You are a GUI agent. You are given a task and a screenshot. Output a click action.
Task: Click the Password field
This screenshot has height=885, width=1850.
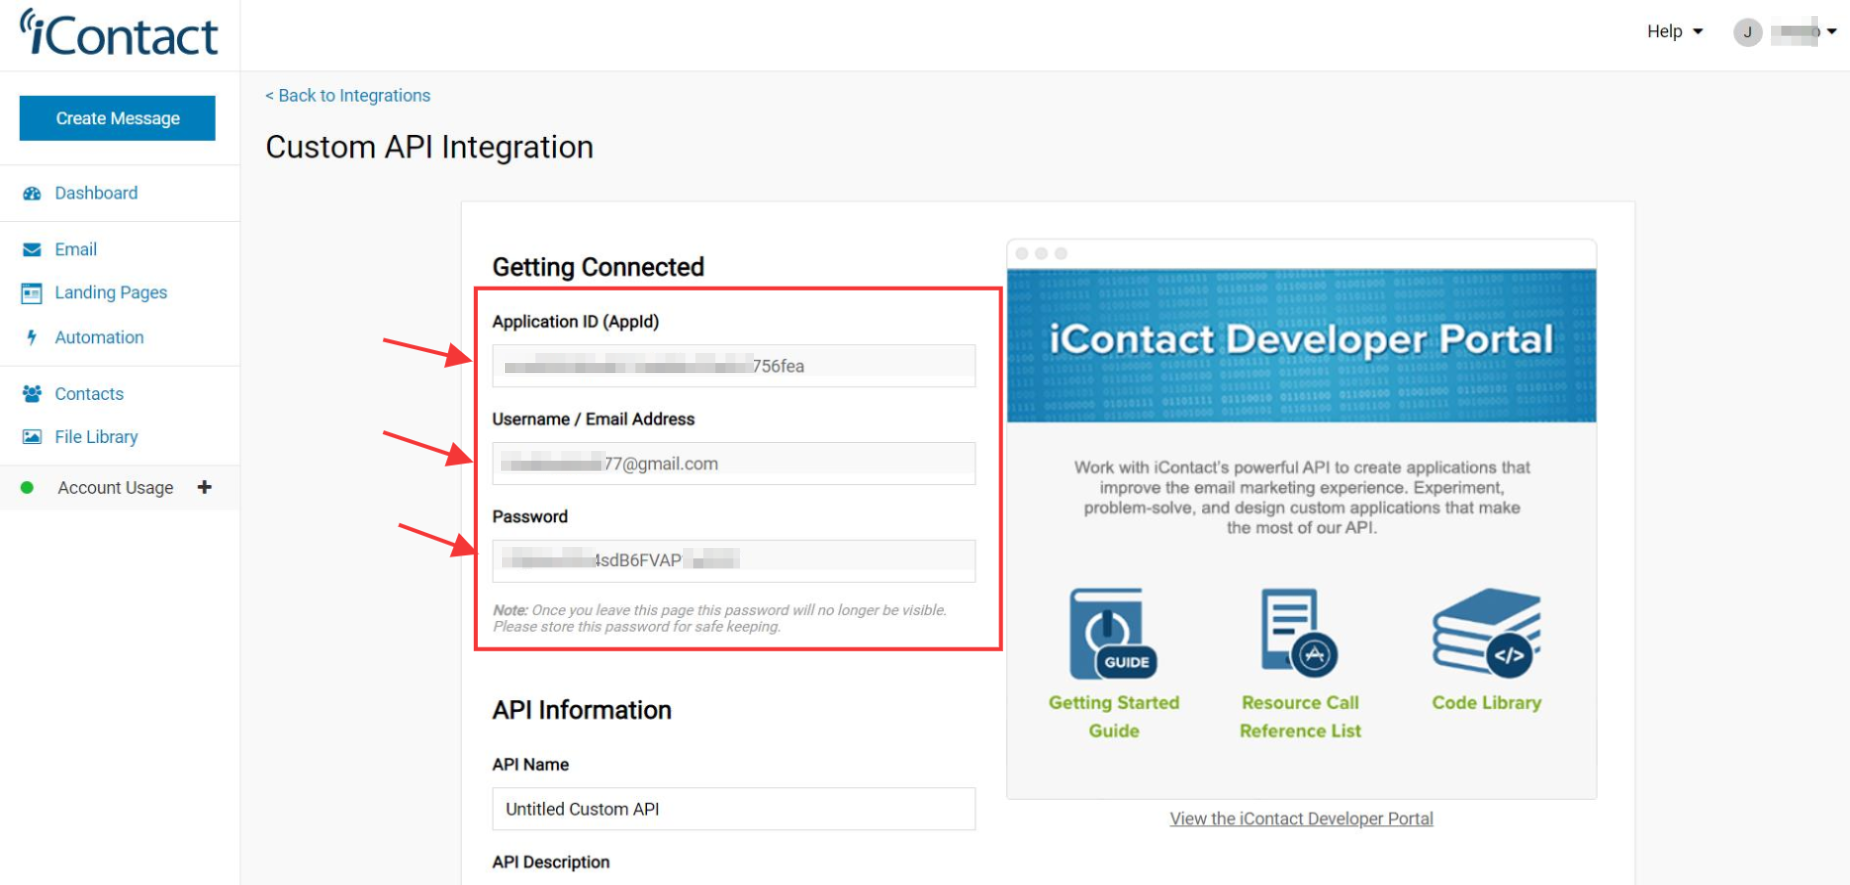click(x=733, y=561)
